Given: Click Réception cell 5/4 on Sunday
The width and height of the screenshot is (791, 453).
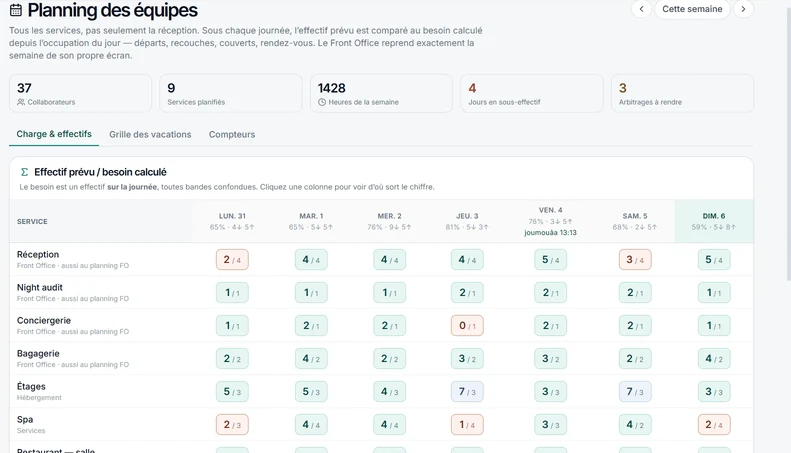Looking at the screenshot, I should [714, 260].
